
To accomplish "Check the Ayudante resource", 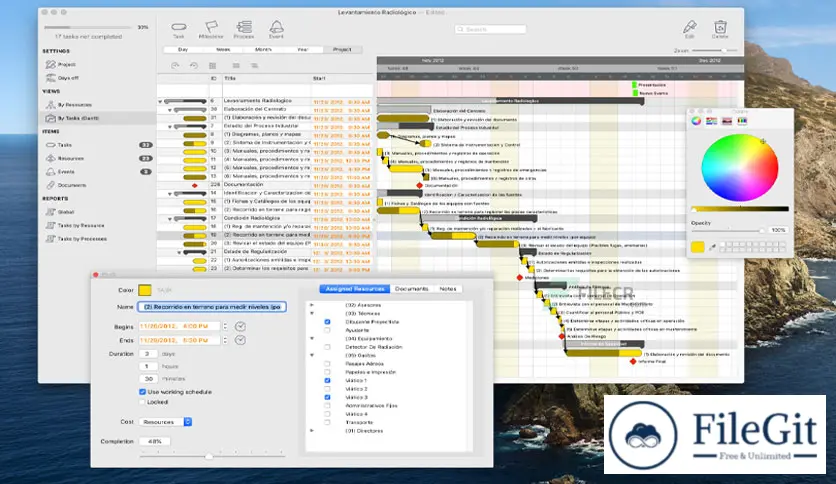I will click(327, 330).
